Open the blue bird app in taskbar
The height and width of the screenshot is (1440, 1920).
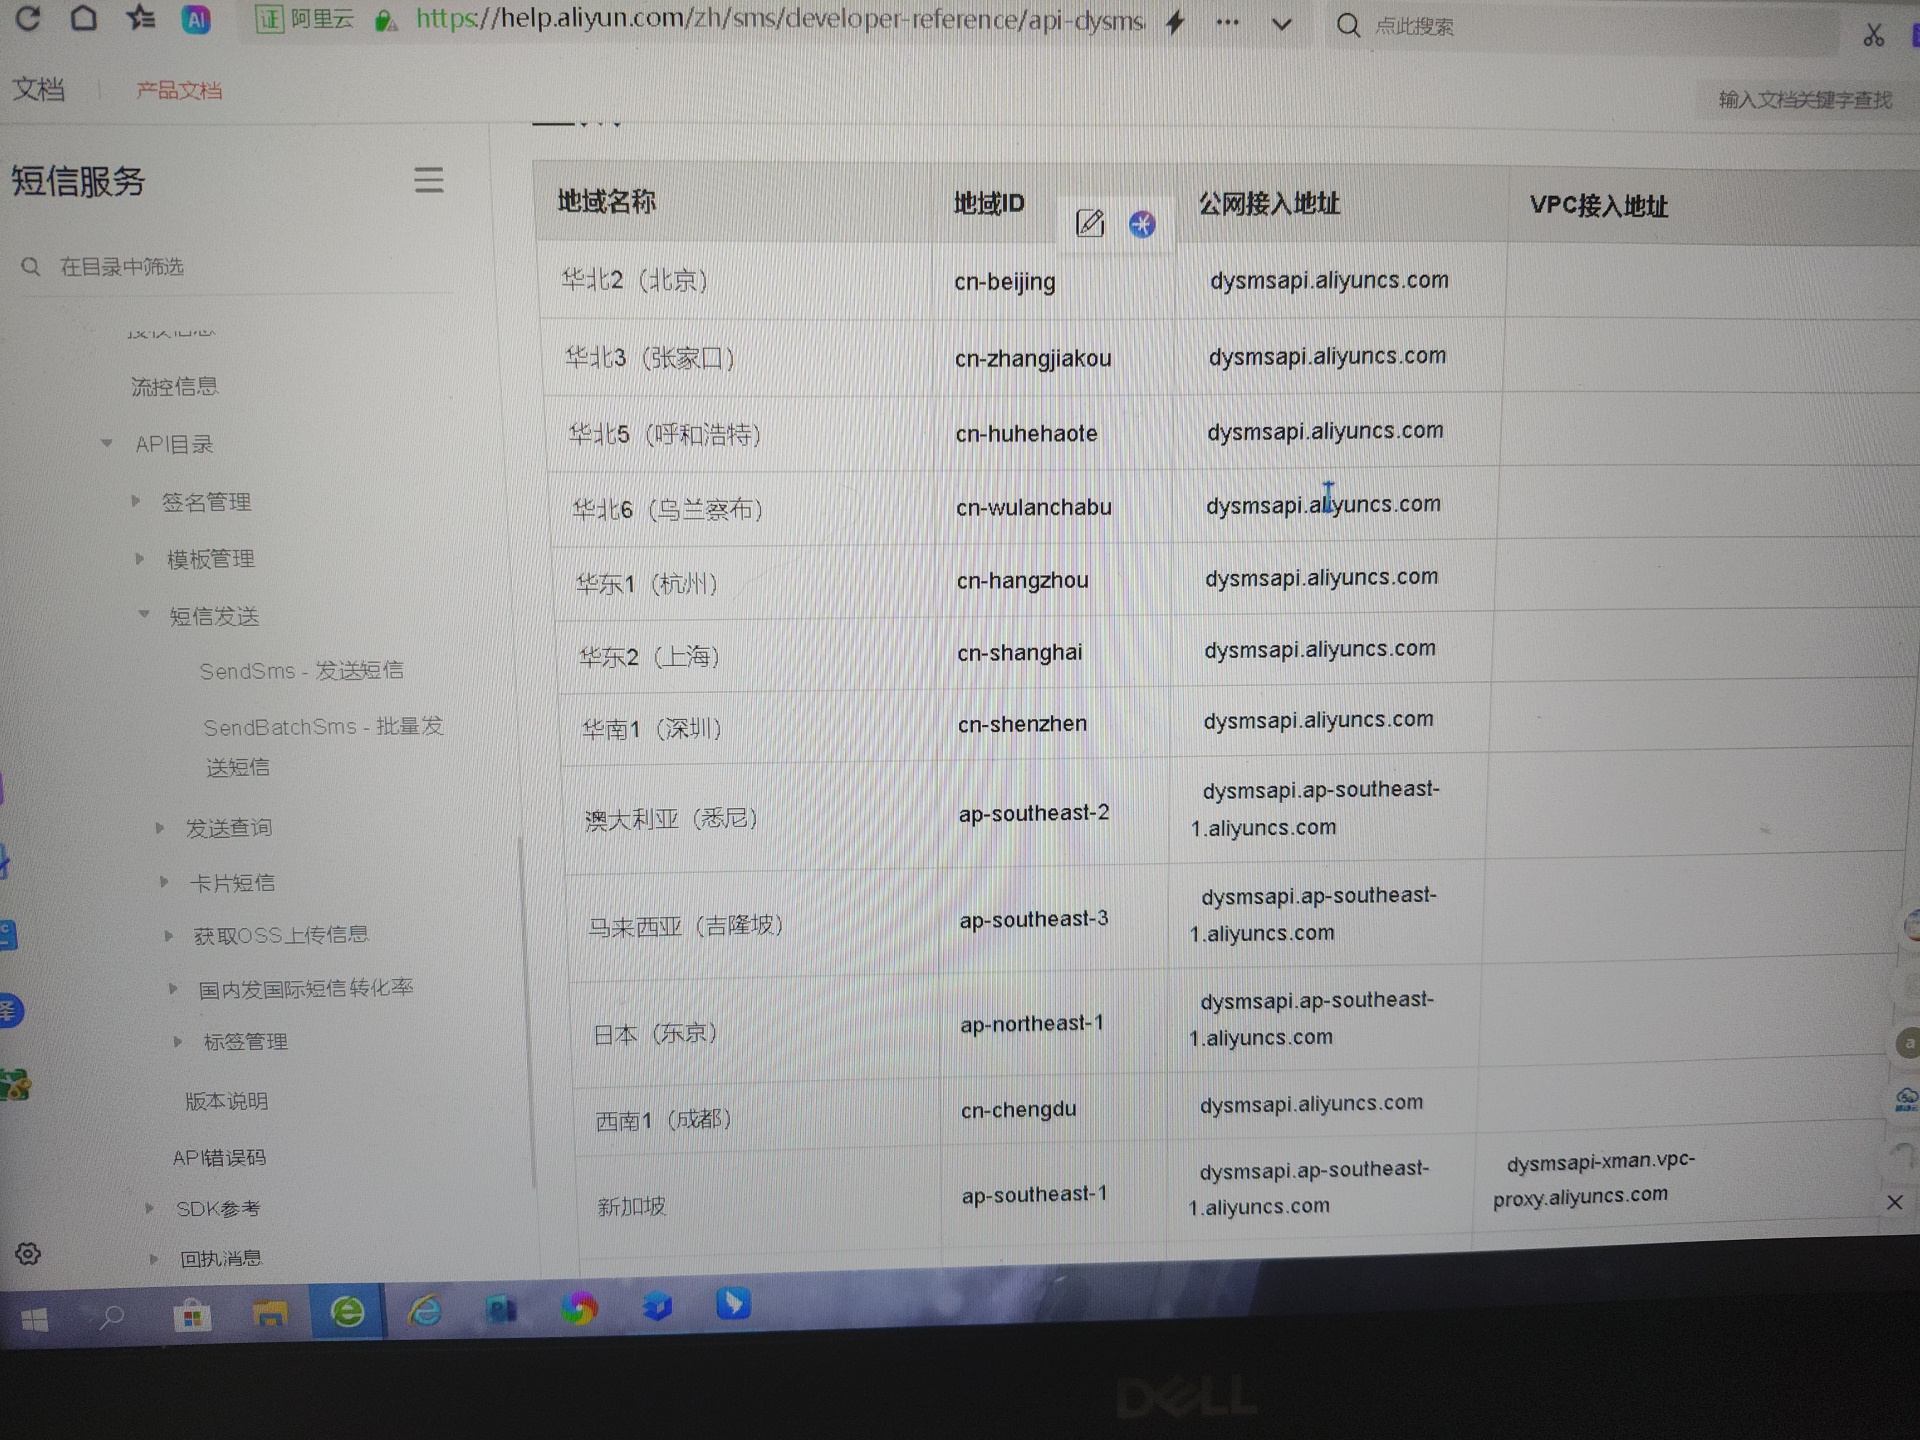click(733, 1303)
